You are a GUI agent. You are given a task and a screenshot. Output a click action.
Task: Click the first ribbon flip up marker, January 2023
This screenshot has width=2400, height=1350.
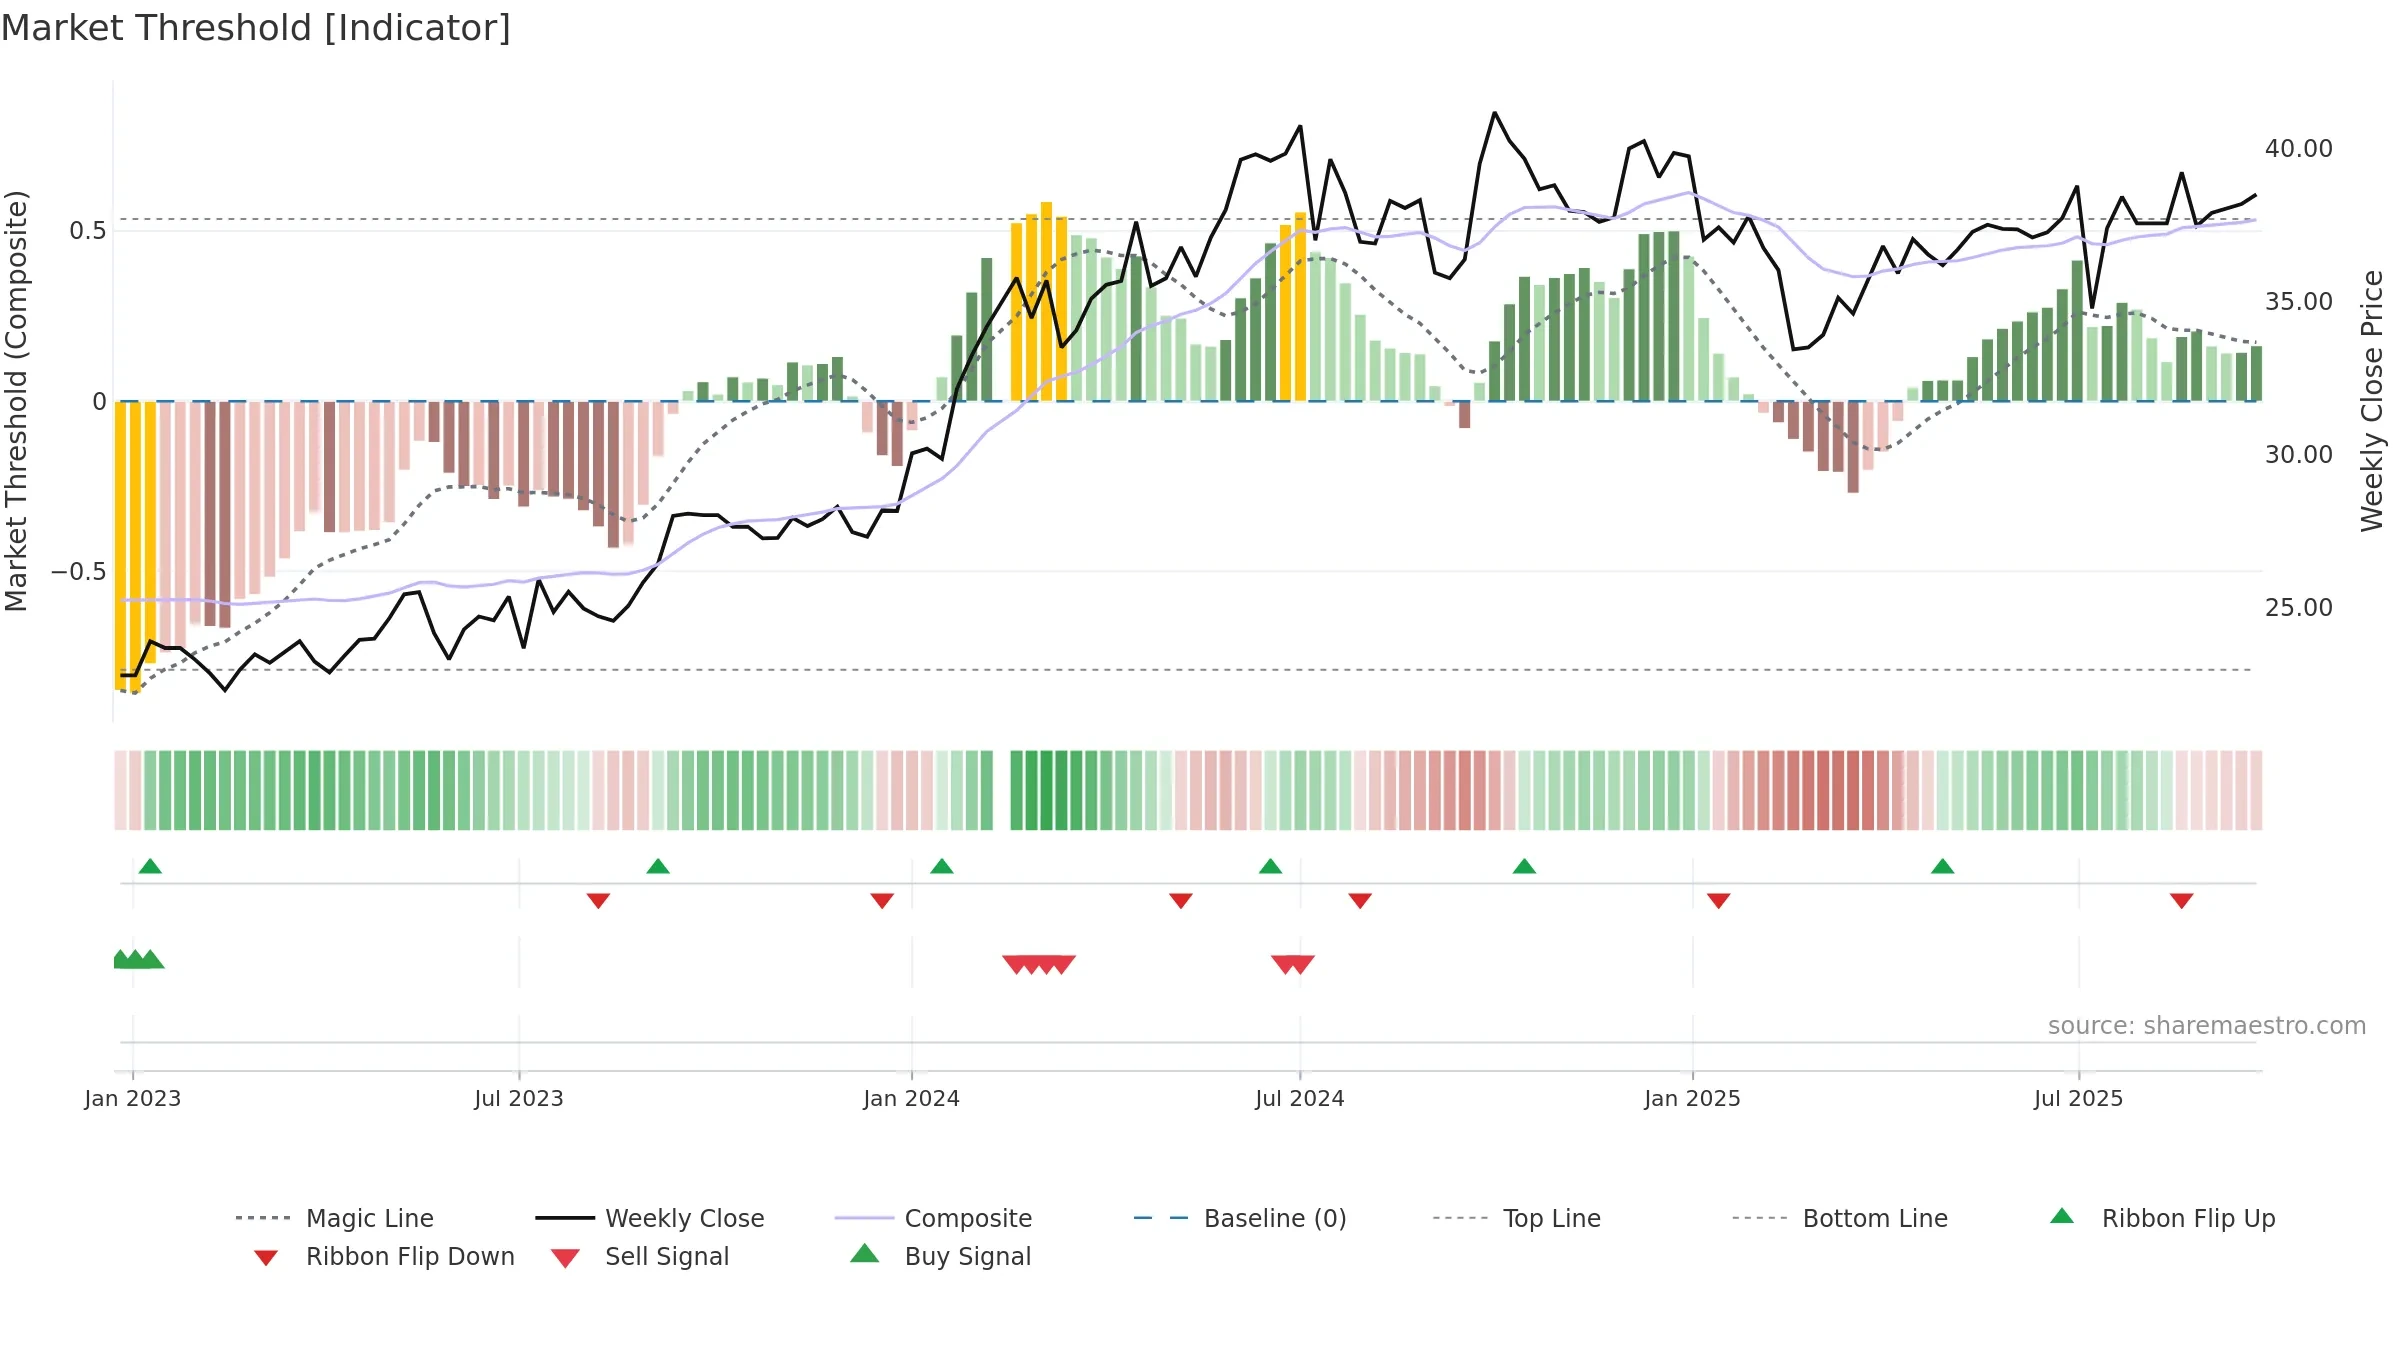click(x=150, y=866)
